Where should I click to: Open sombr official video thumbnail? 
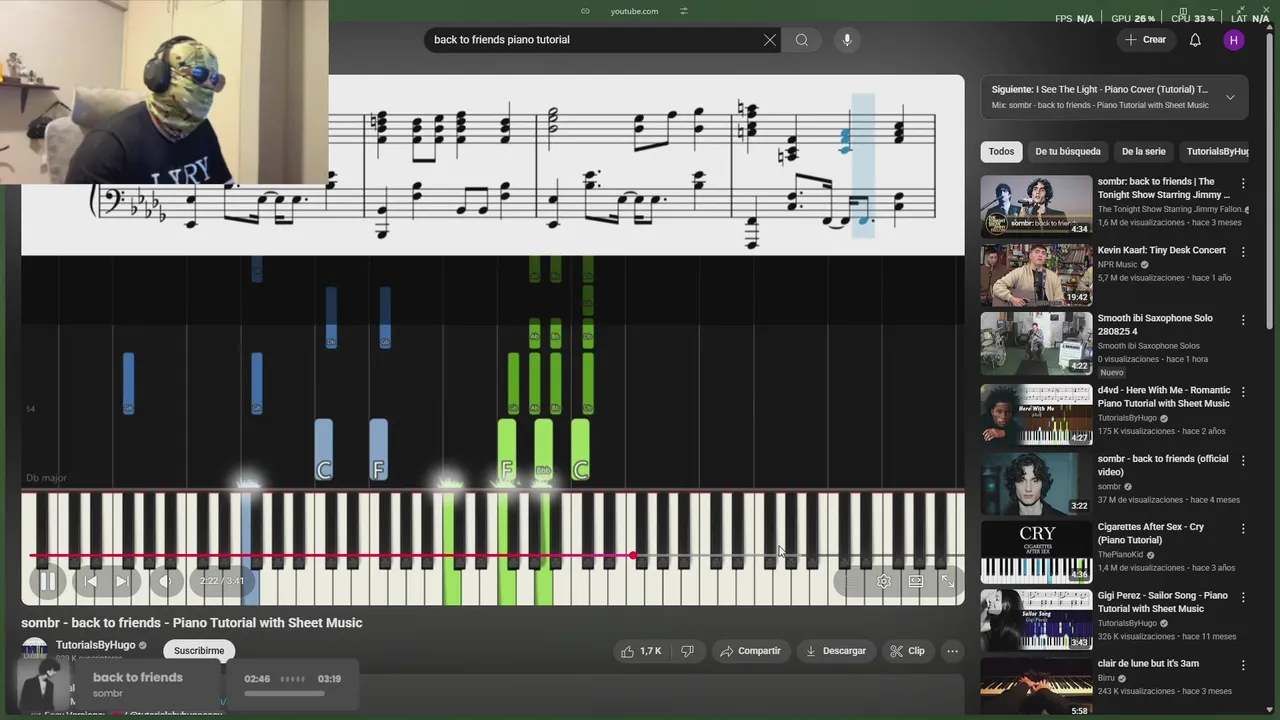(x=1036, y=483)
